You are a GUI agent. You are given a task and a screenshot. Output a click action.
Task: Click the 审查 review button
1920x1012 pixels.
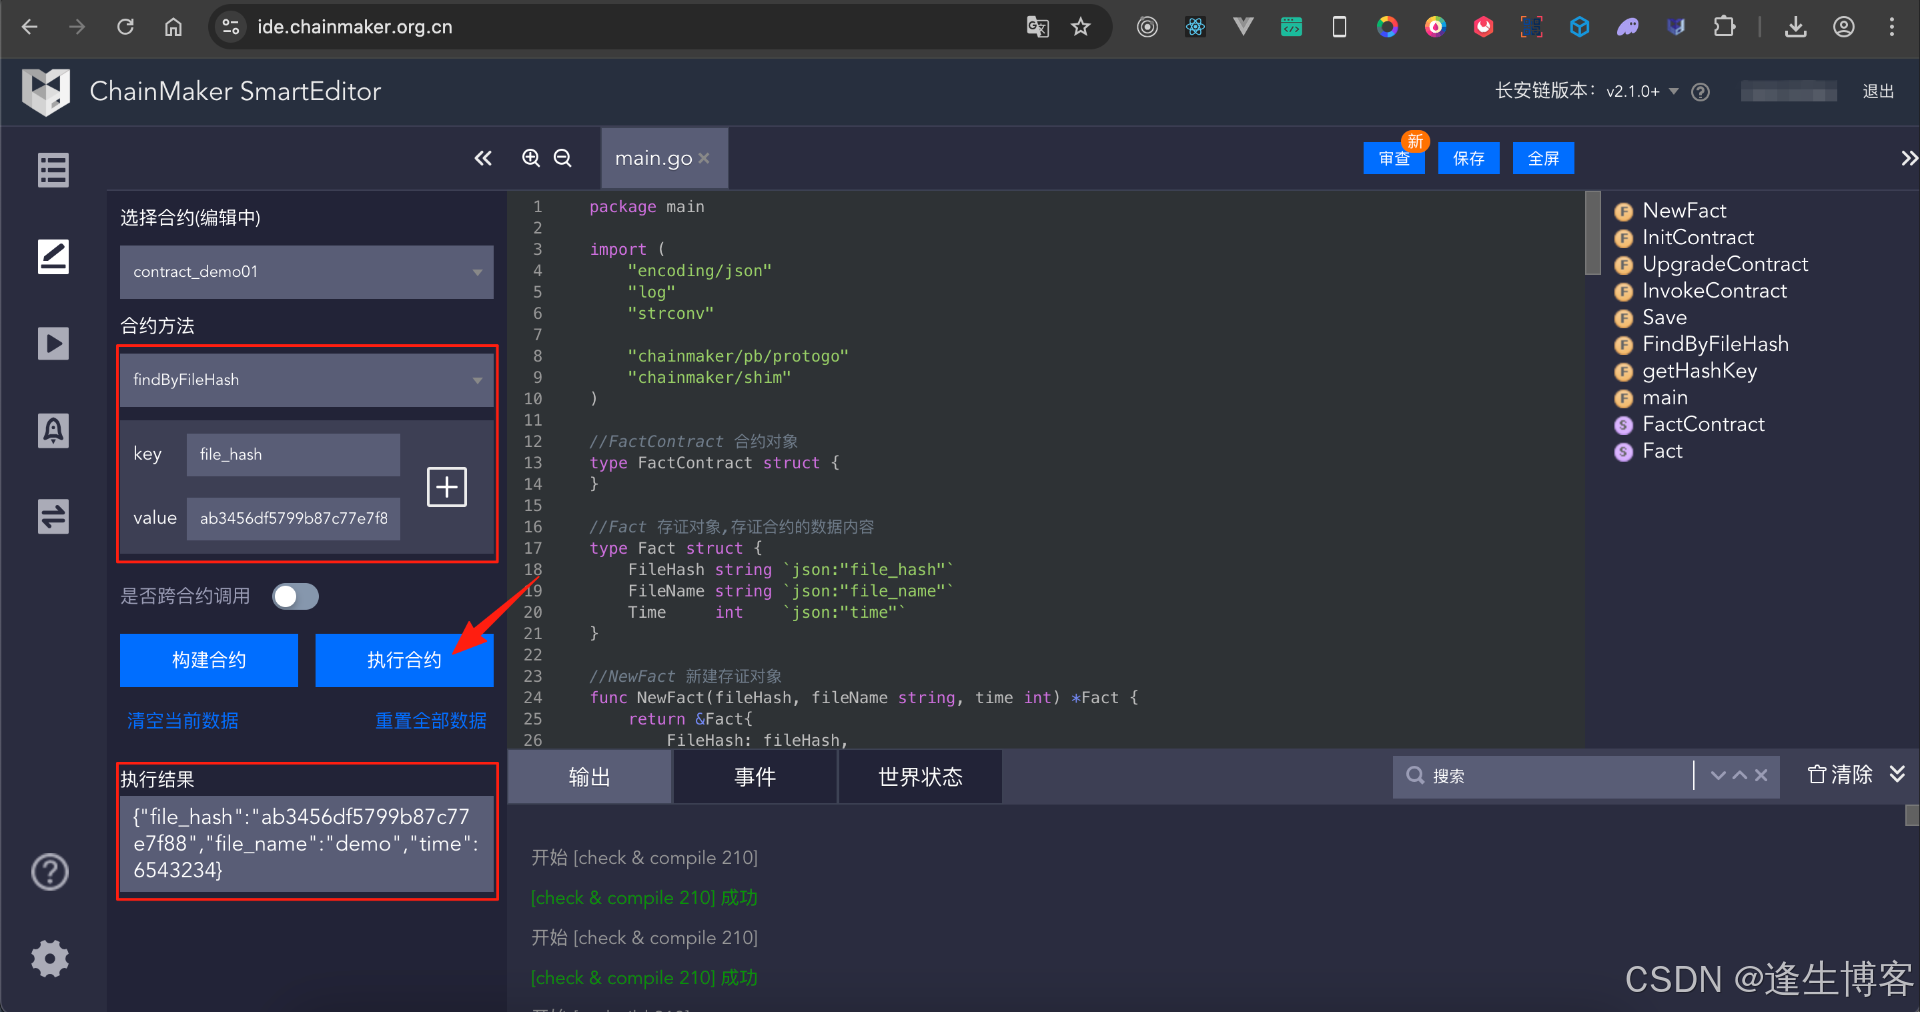pos(1394,158)
